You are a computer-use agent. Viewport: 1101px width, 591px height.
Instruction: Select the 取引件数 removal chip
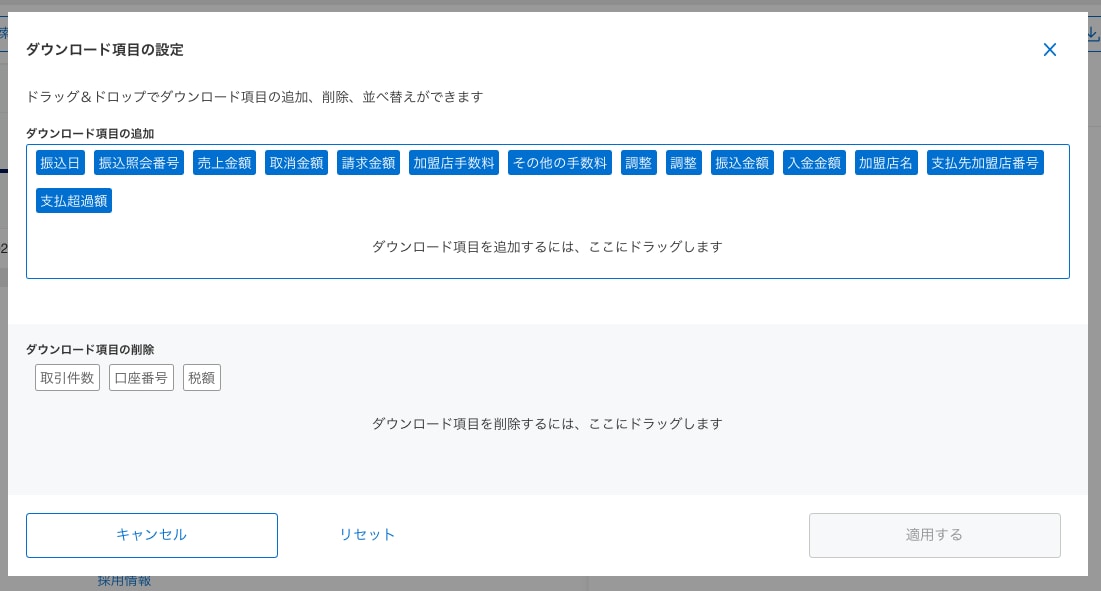(x=67, y=377)
